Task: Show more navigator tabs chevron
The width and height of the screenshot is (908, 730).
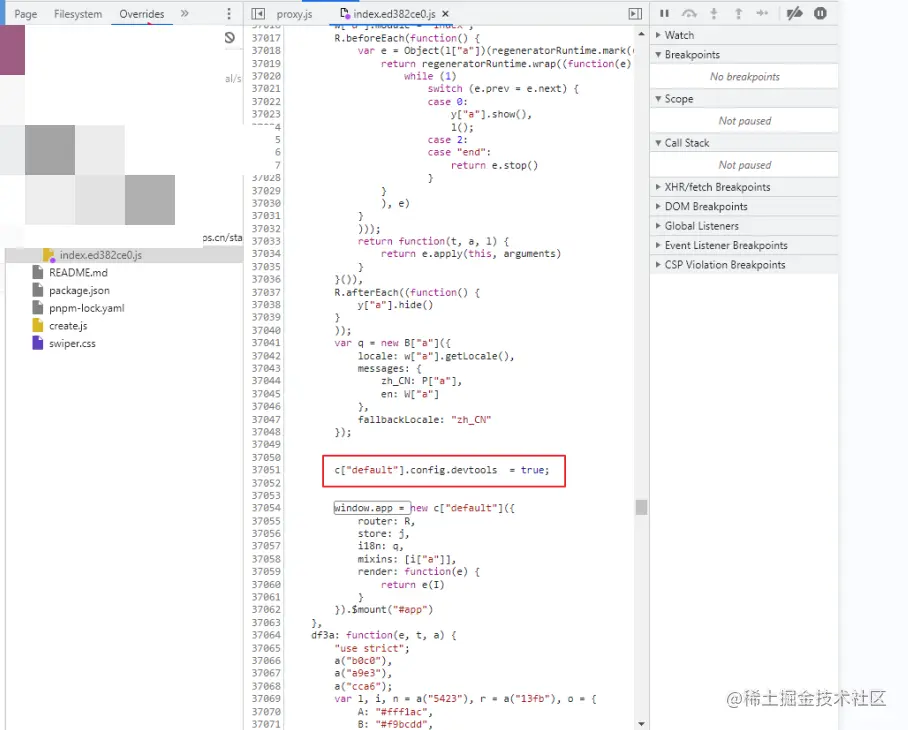Action: (x=184, y=13)
